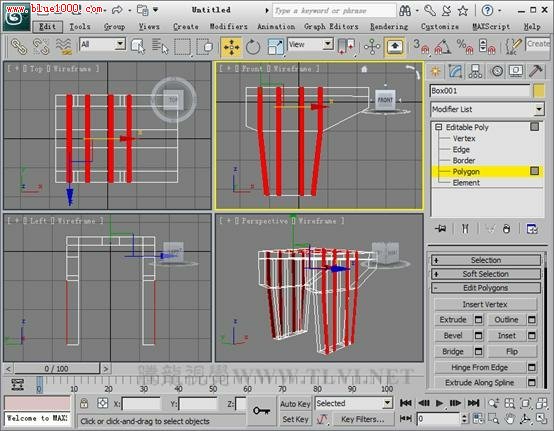Open the Modifiers menu

coord(229,26)
